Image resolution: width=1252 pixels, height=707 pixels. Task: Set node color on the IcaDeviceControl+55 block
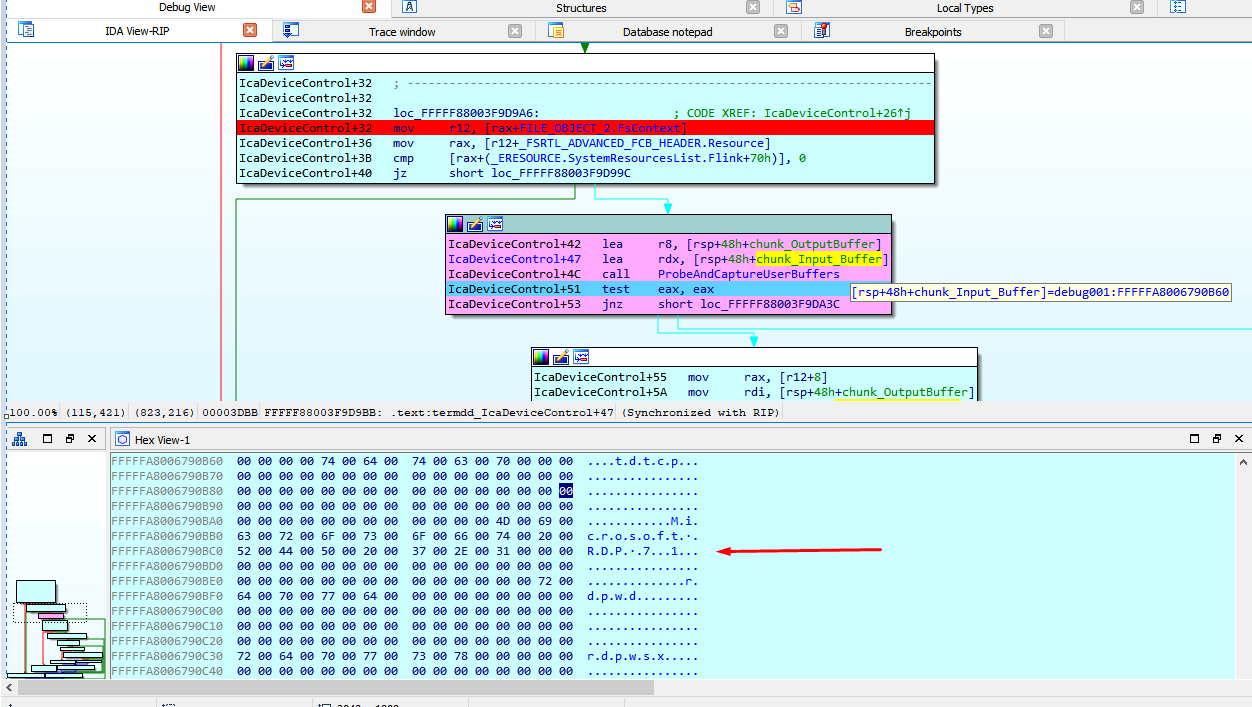coord(541,357)
